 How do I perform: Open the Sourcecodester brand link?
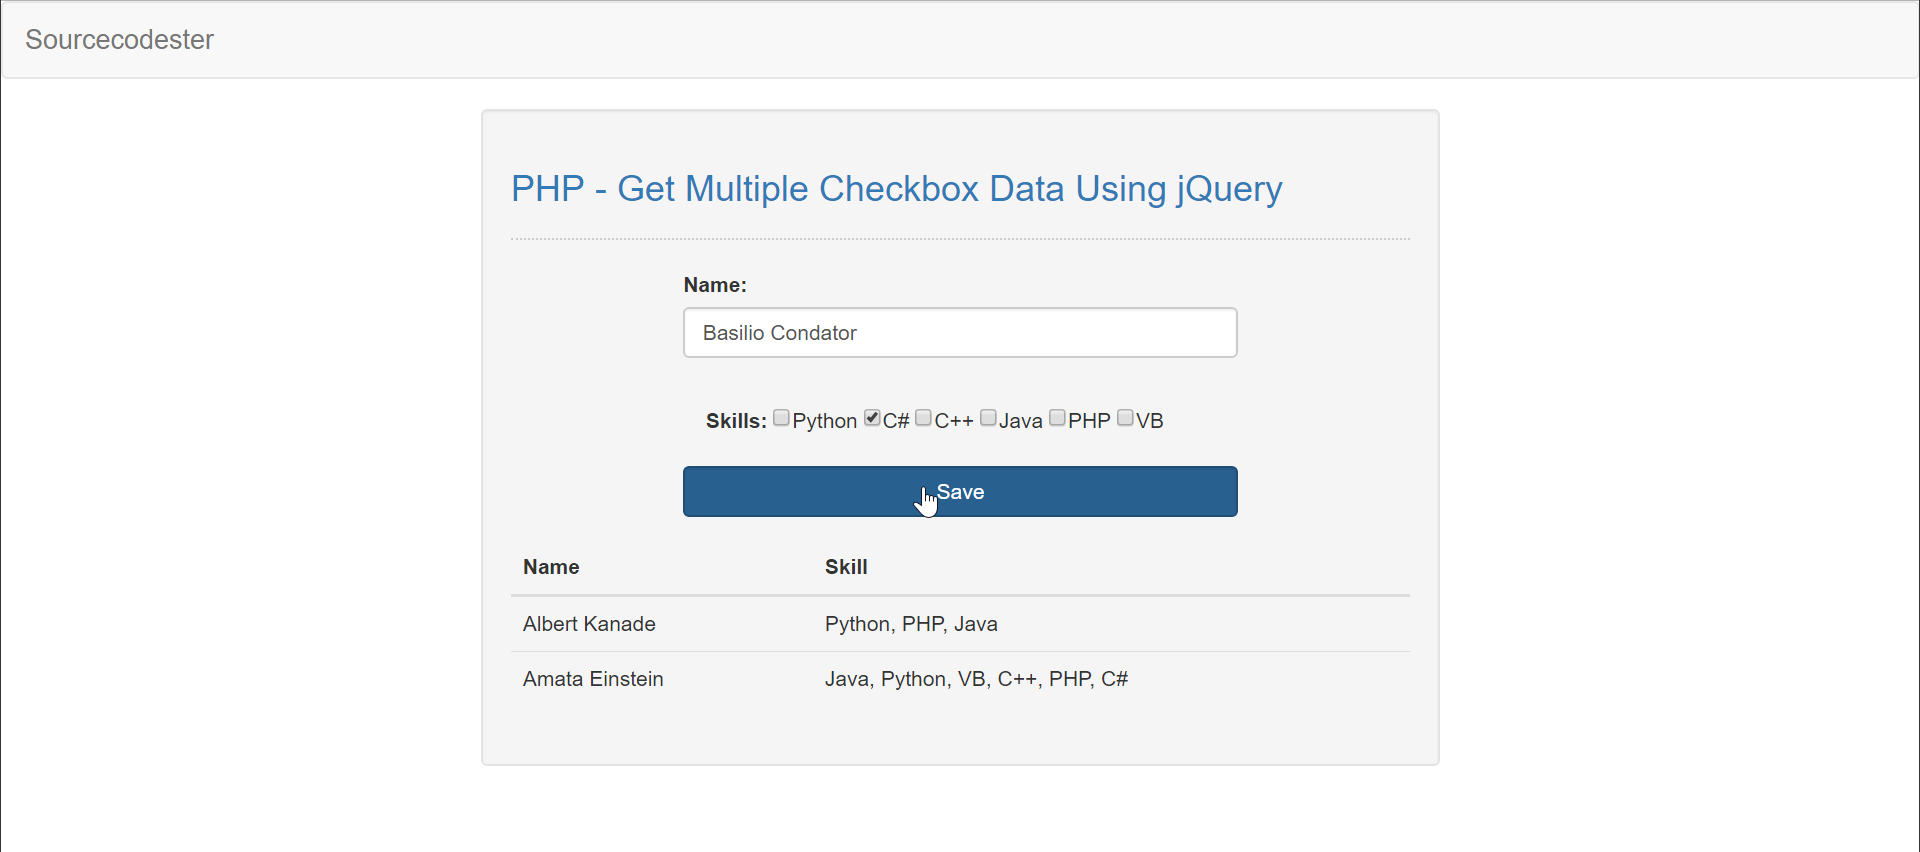119,40
